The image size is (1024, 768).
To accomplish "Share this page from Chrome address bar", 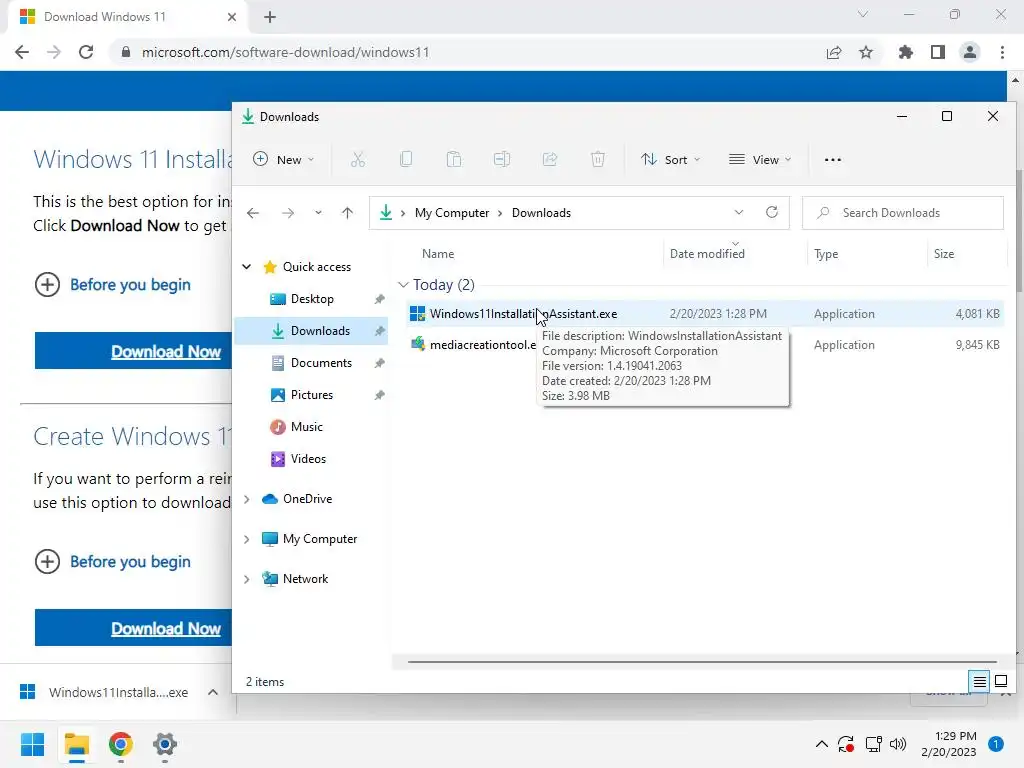I will point(834,52).
